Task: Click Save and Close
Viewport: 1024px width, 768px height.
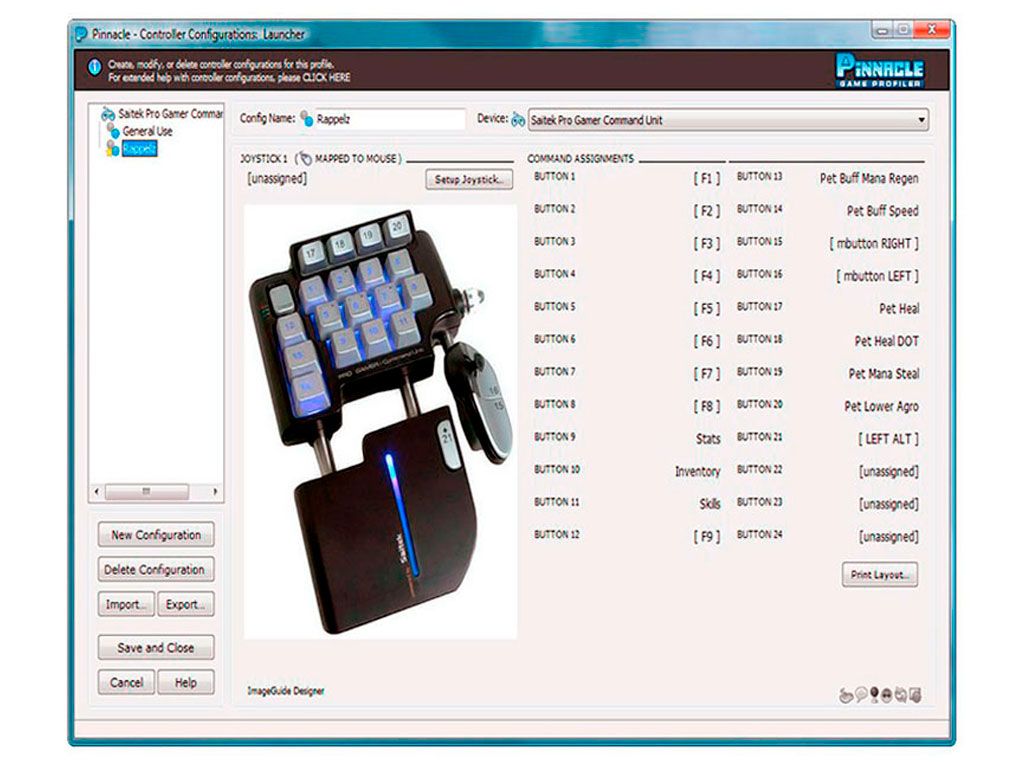Action: [x=155, y=648]
